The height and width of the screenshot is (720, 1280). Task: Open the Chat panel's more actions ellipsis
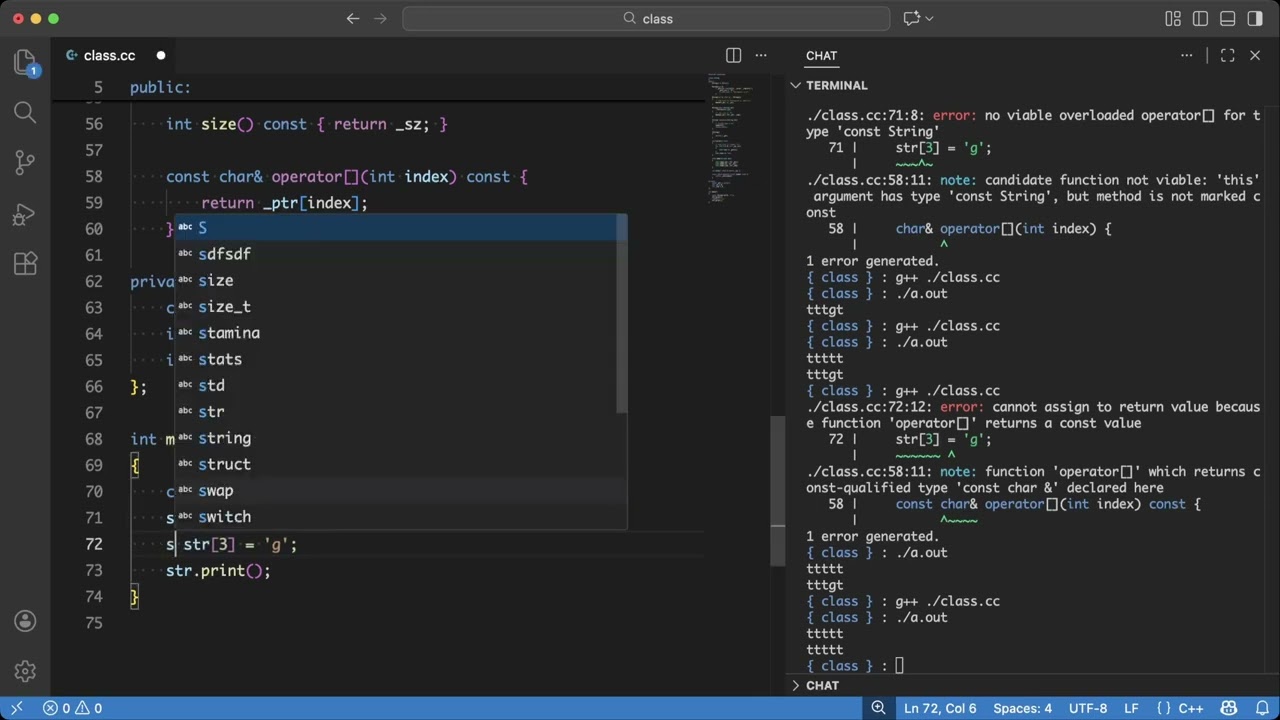click(x=1187, y=56)
